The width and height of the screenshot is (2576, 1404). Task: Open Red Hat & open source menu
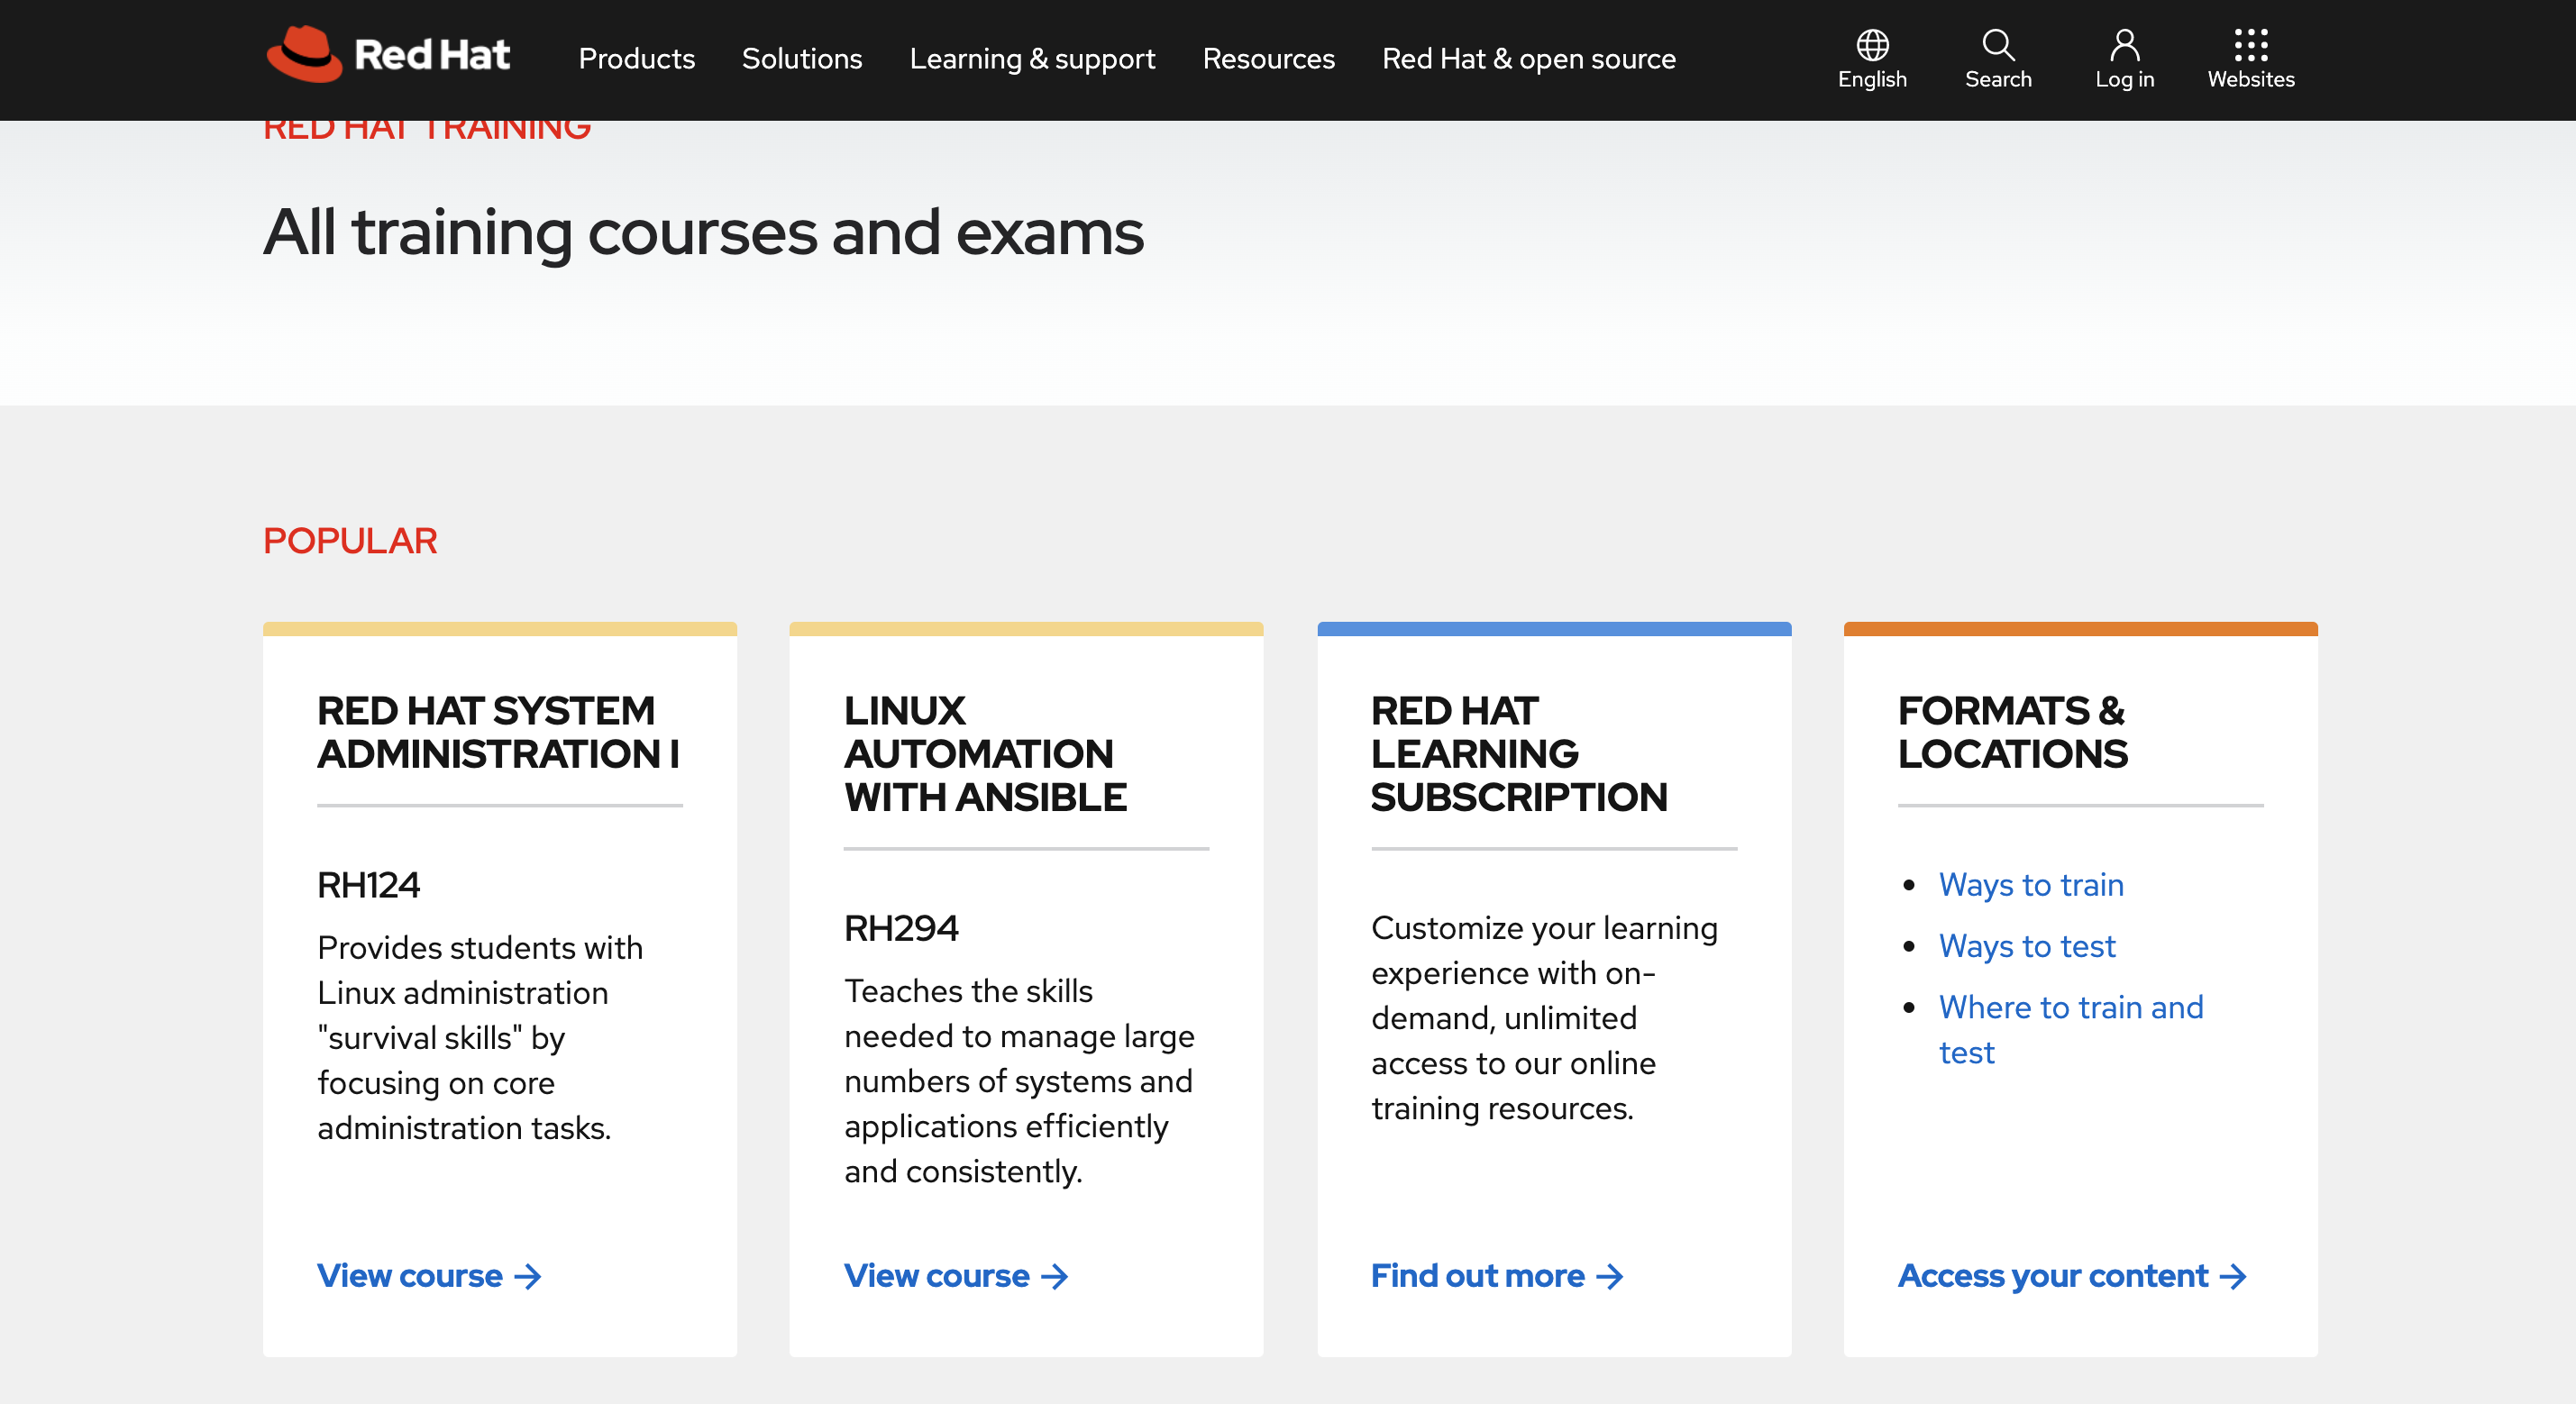(x=1528, y=59)
